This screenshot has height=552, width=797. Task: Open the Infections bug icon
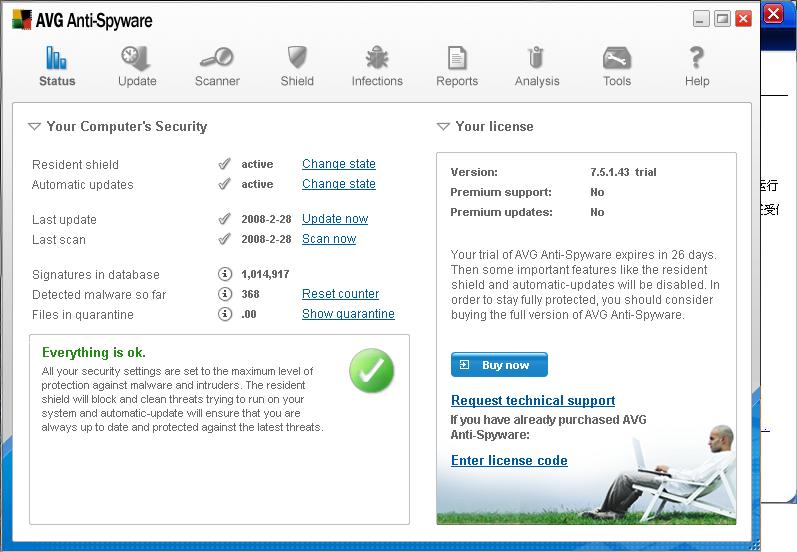[377, 59]
